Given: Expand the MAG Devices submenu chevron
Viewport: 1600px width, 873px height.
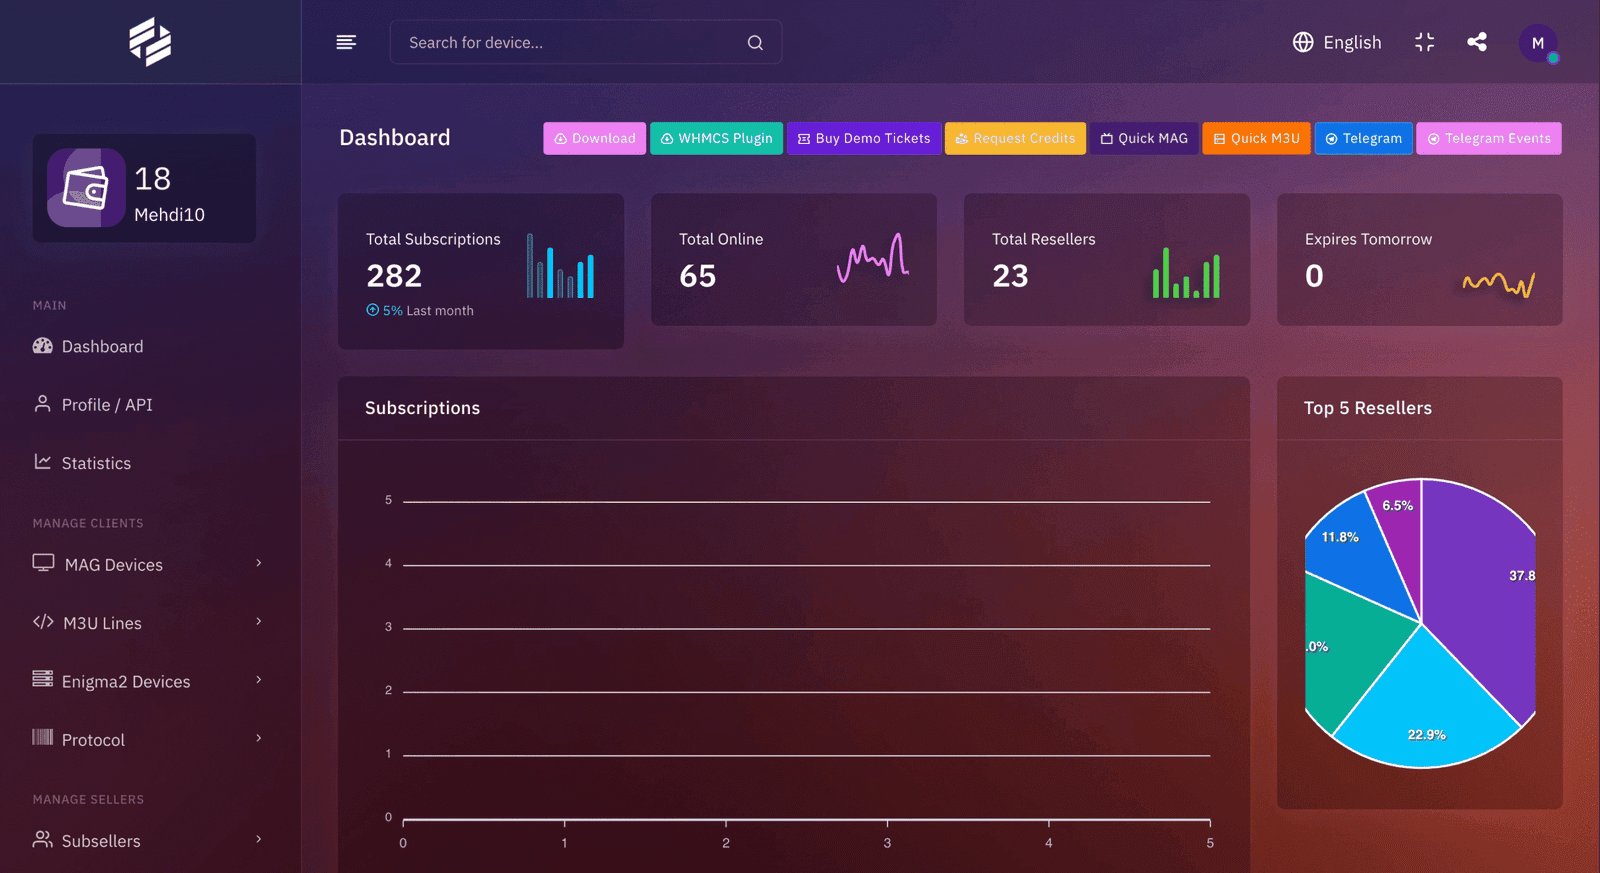Looking at the screenshot, I should pos(259,563).
